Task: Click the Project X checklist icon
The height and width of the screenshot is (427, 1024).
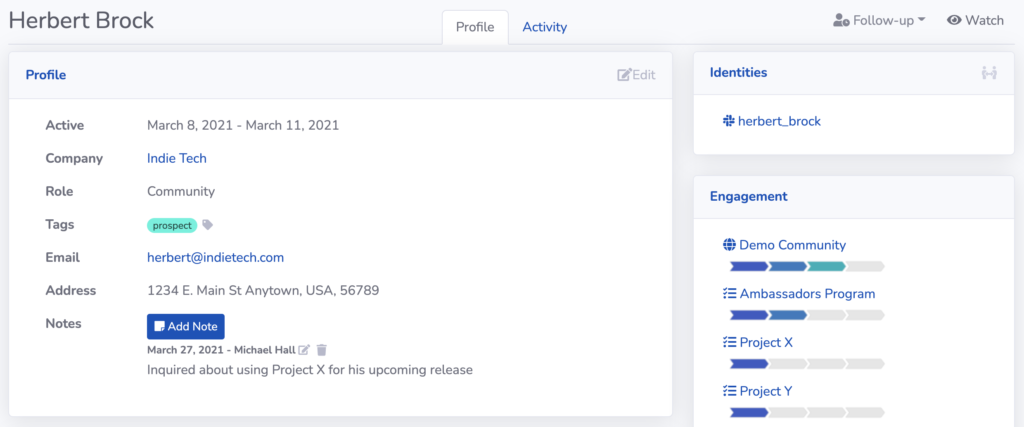Action: tap(729, 342)
